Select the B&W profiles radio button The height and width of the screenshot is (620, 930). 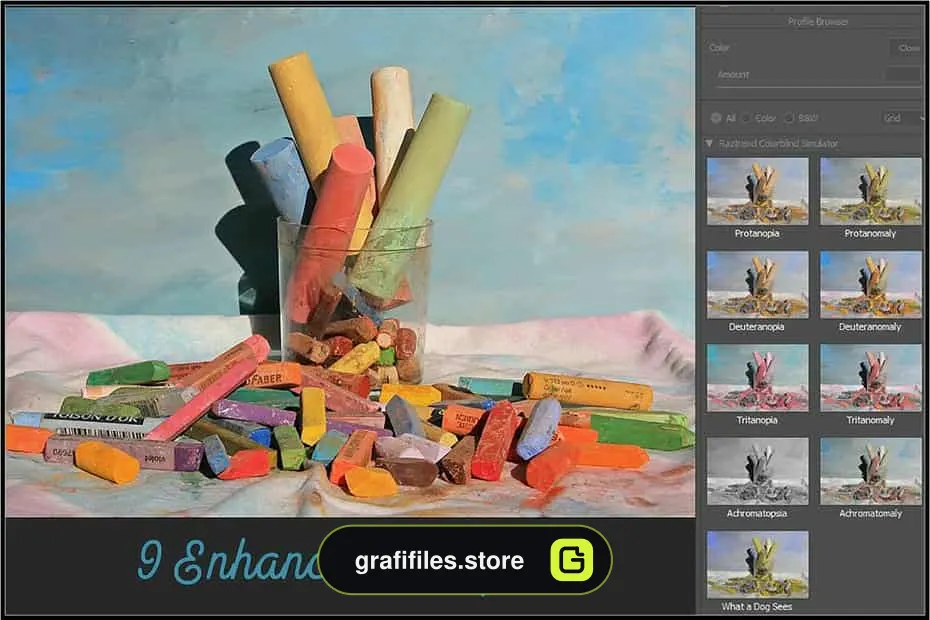click(x=789, y=118)
